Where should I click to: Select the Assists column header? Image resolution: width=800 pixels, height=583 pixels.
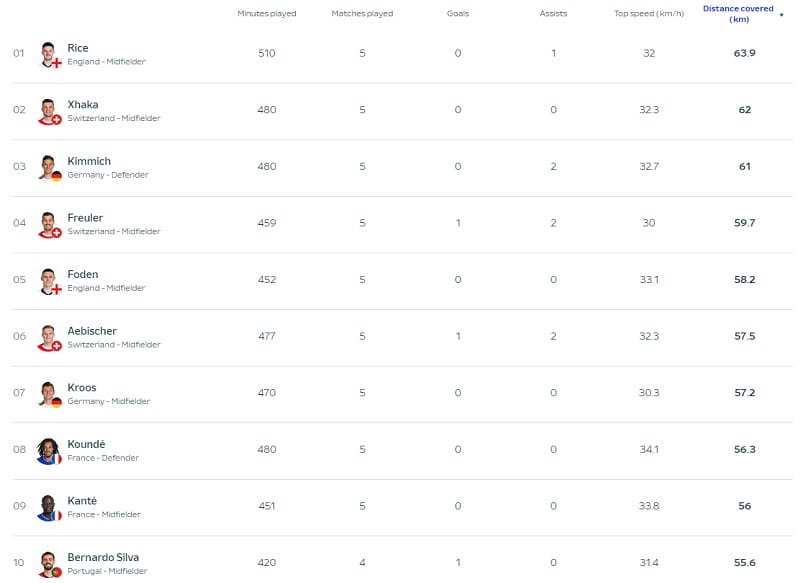[x=553, y=14]
